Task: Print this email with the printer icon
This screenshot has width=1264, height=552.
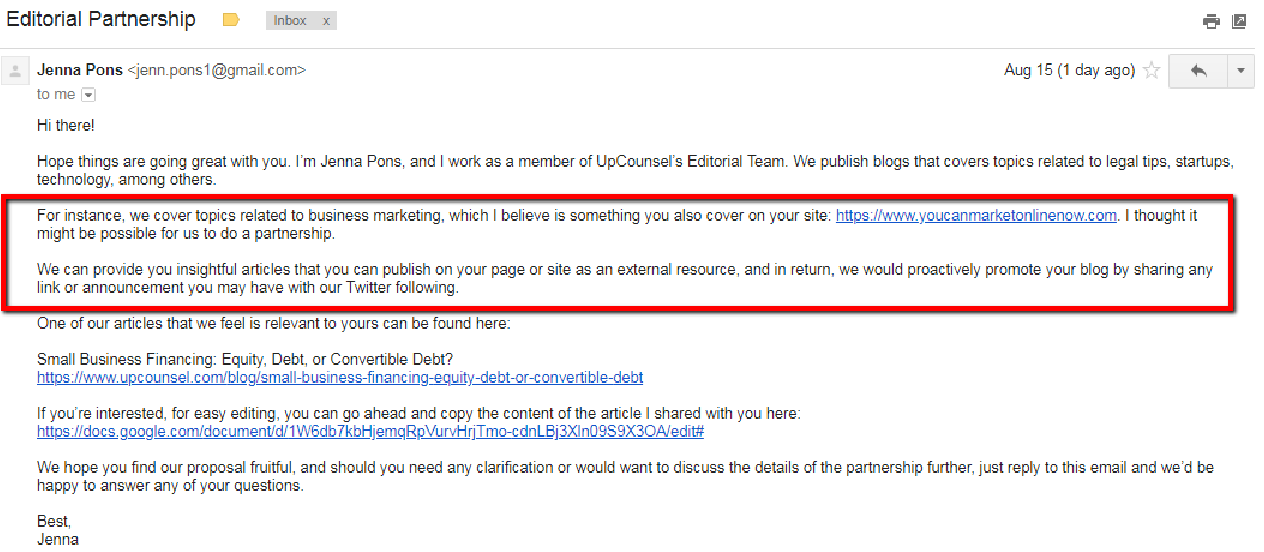Action: (1212, 21)
